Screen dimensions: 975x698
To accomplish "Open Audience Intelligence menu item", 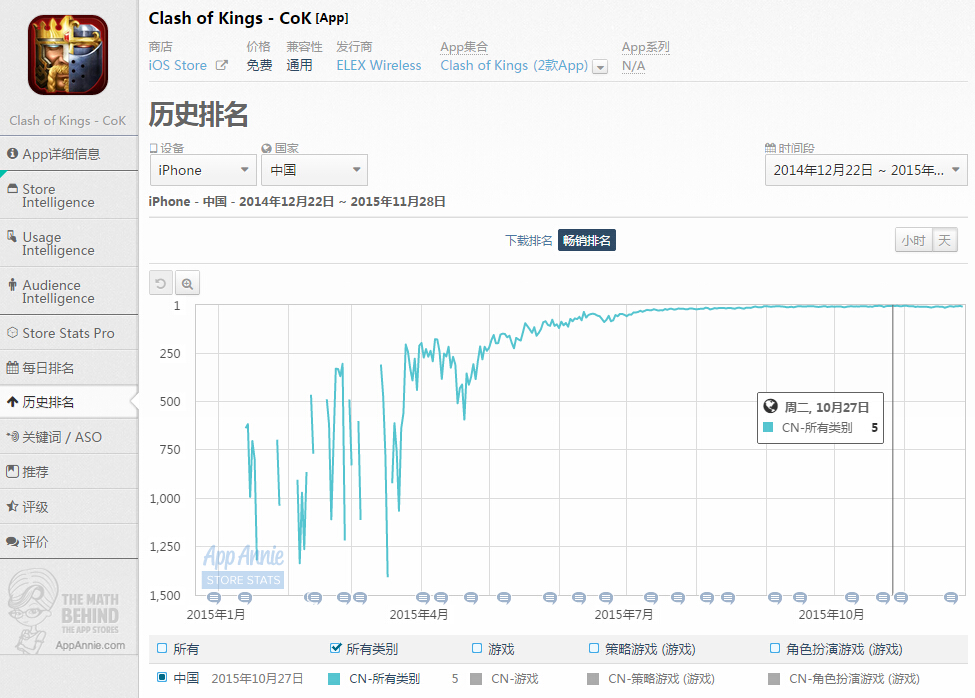I will coord(69,292).
